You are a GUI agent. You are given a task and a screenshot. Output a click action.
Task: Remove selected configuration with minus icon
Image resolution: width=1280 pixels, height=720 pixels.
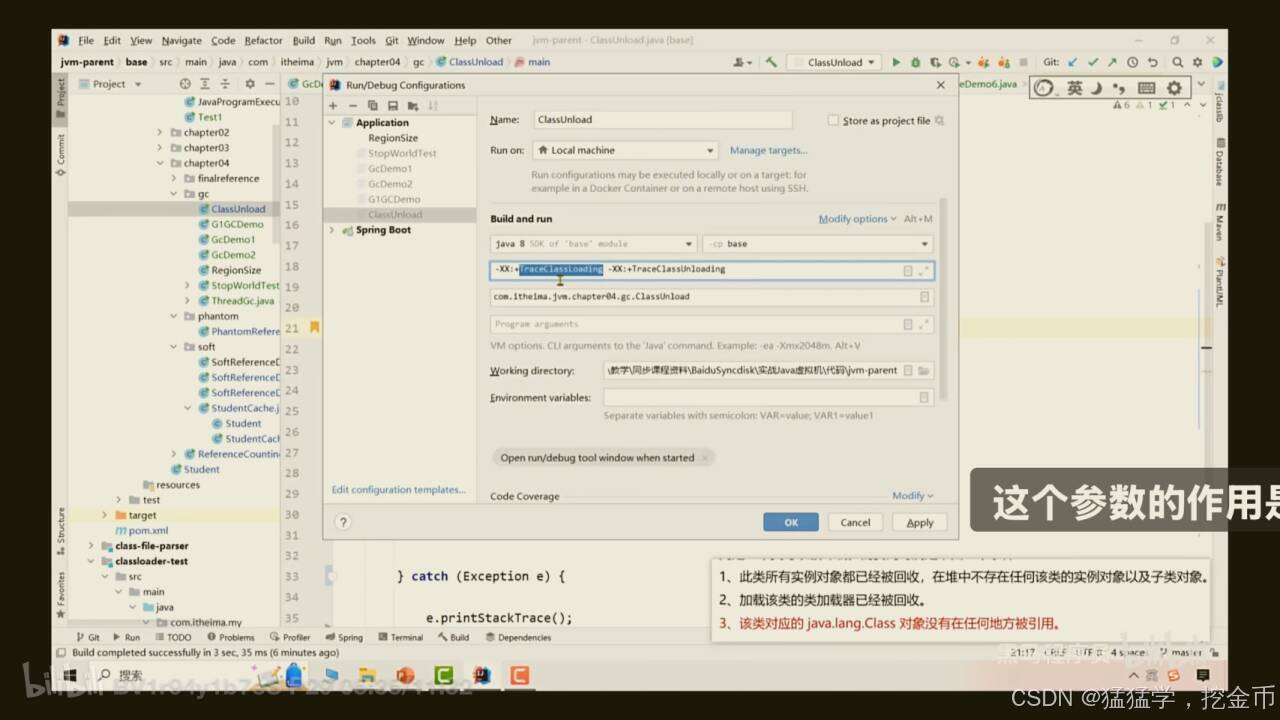[352, 105]
